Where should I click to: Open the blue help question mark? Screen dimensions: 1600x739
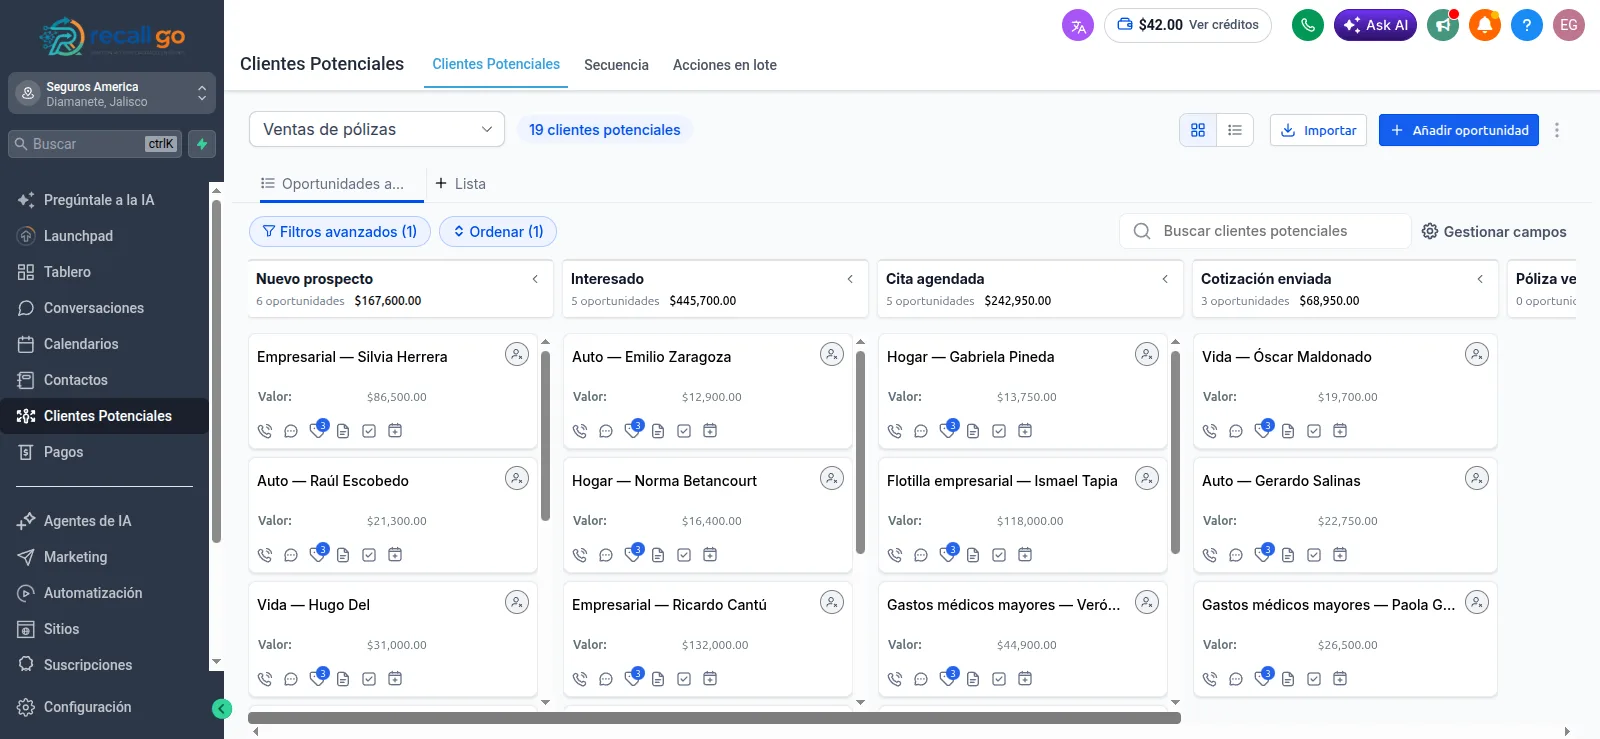click(1527, 25)
